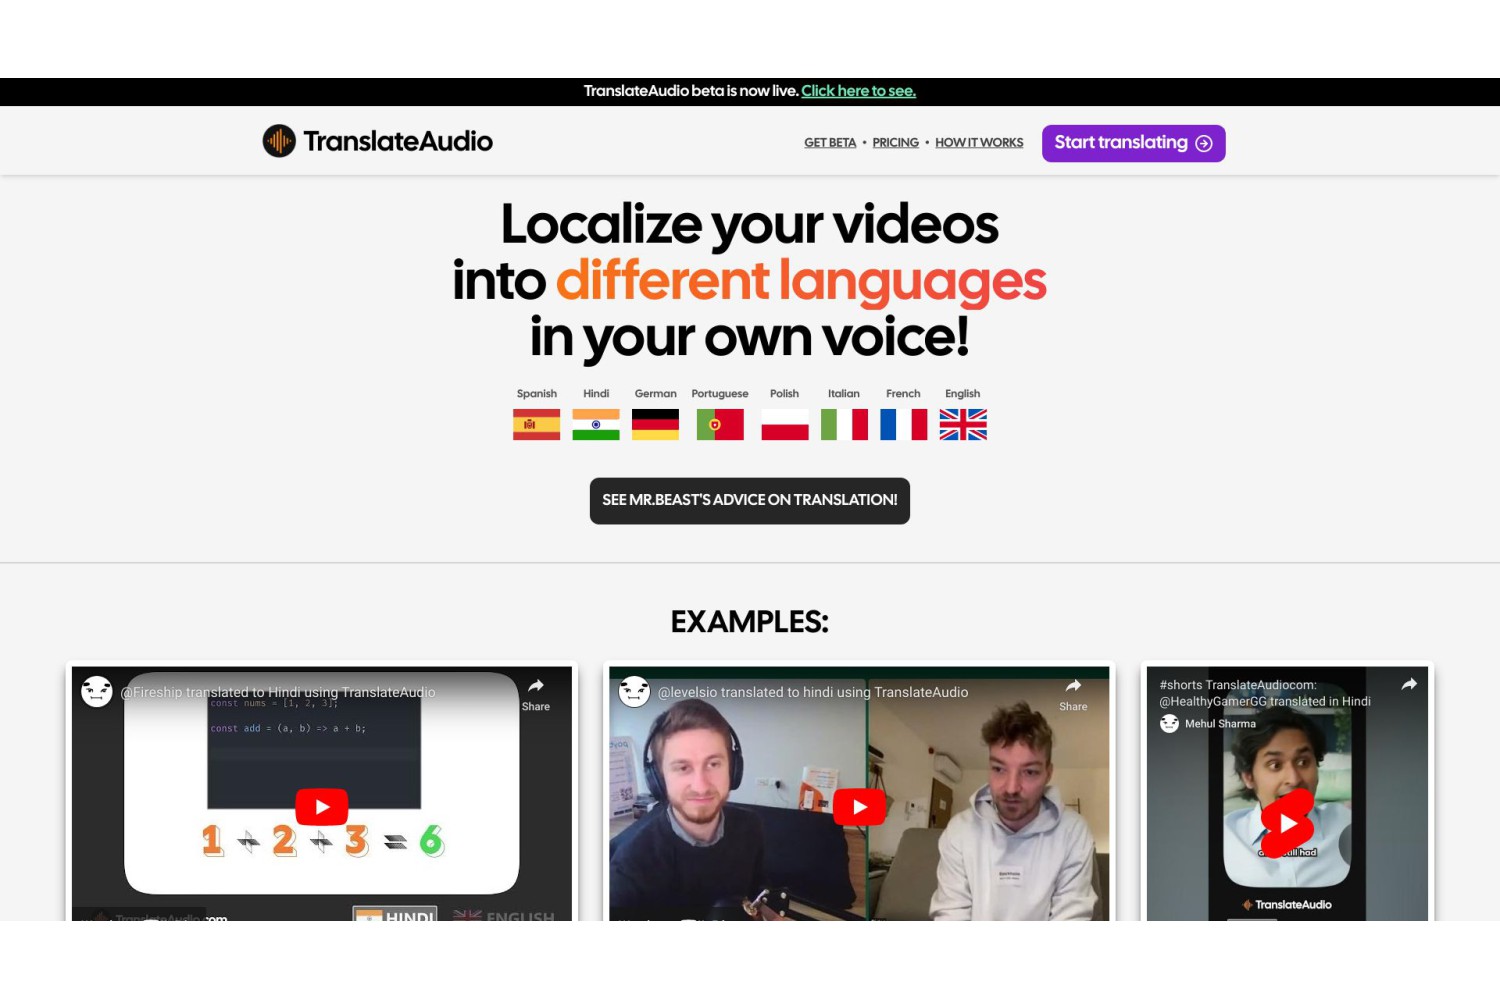Click the 'Spanish' language label
The height and width of the screenshot is (1000, 1500).
[537, 394]
